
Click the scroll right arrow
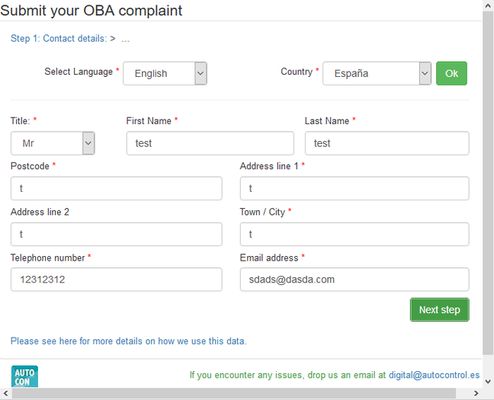pos(476,394)
